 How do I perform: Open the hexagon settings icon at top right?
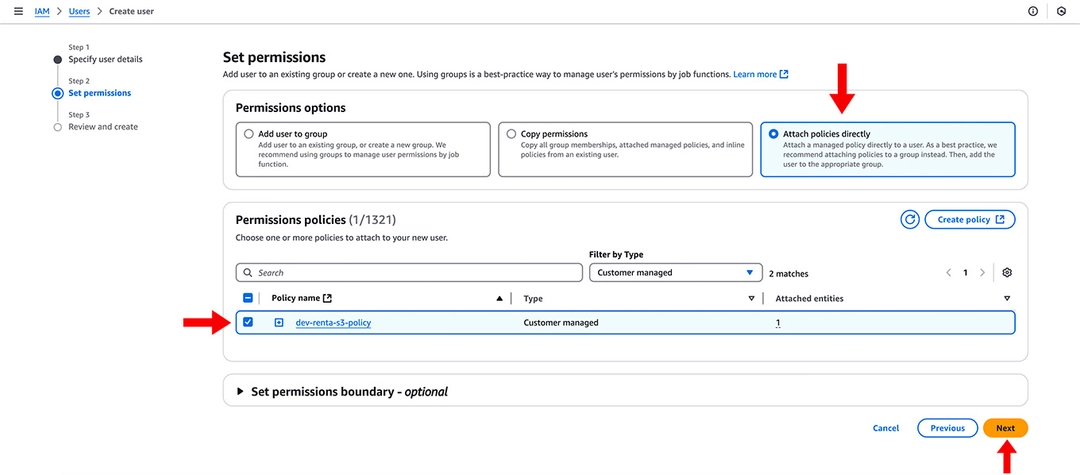click(x=1061, y=12)
